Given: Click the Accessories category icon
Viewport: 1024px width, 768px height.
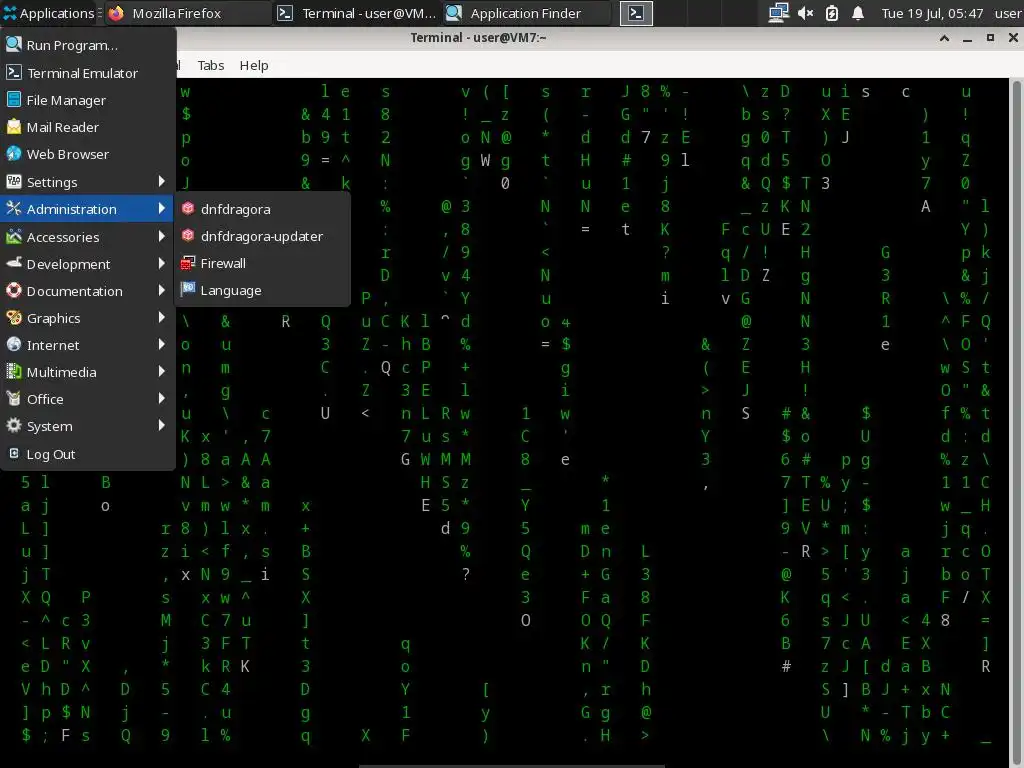Looking at the screenshot, I should [x=14, y=236].
